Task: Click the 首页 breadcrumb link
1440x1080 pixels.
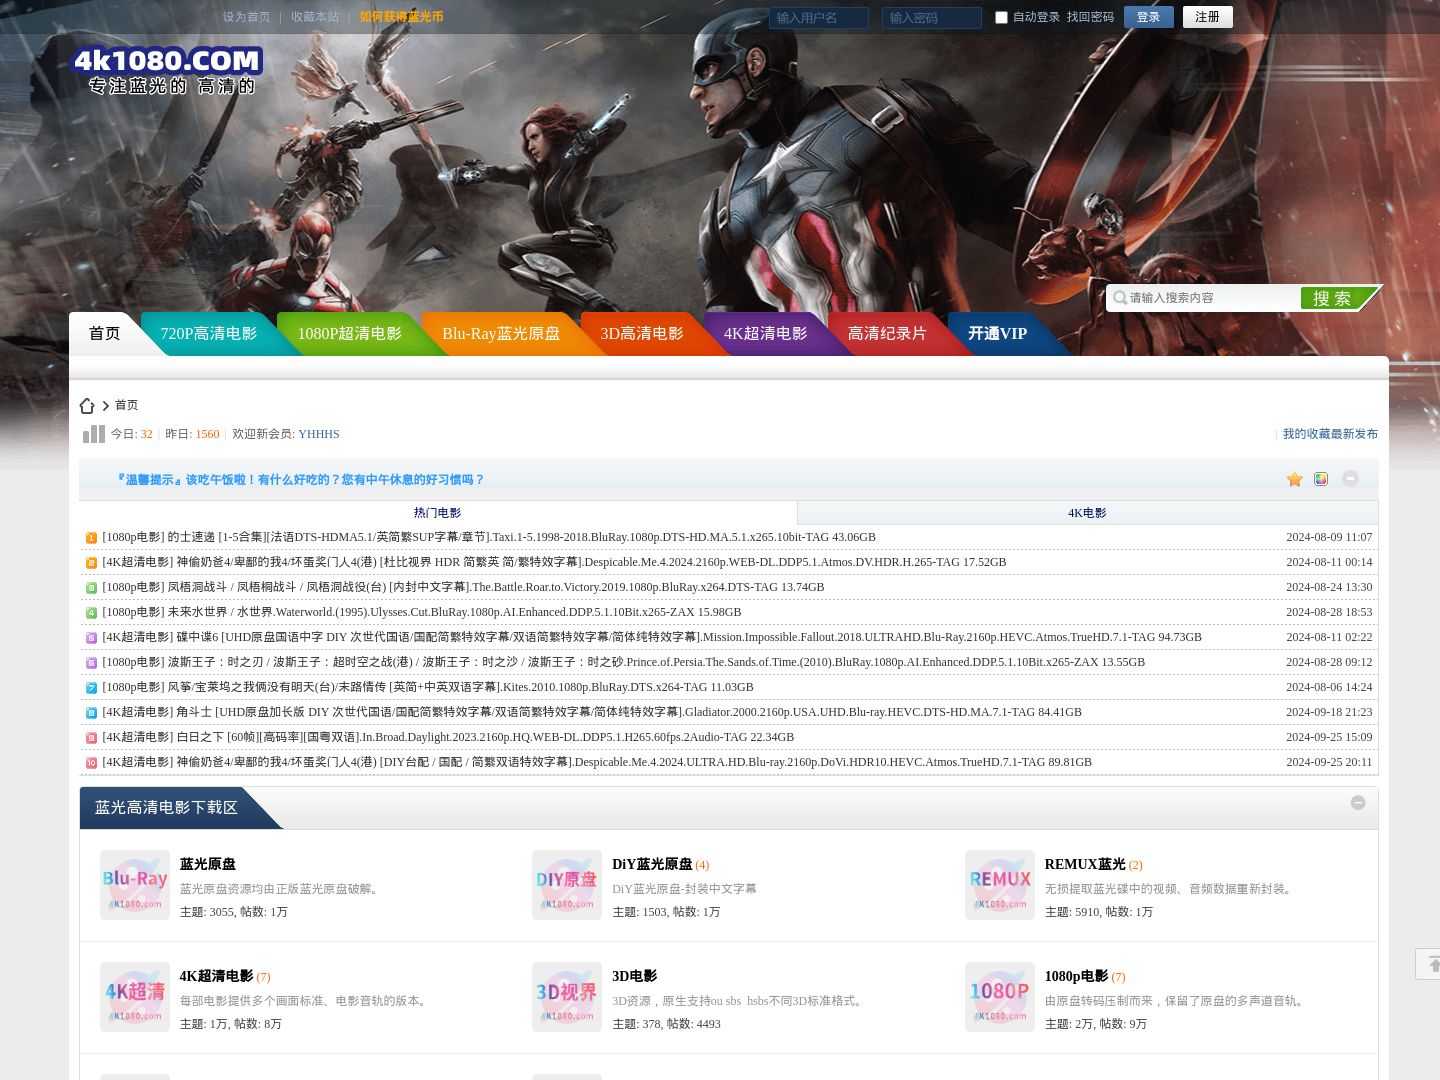Action: 126,405
